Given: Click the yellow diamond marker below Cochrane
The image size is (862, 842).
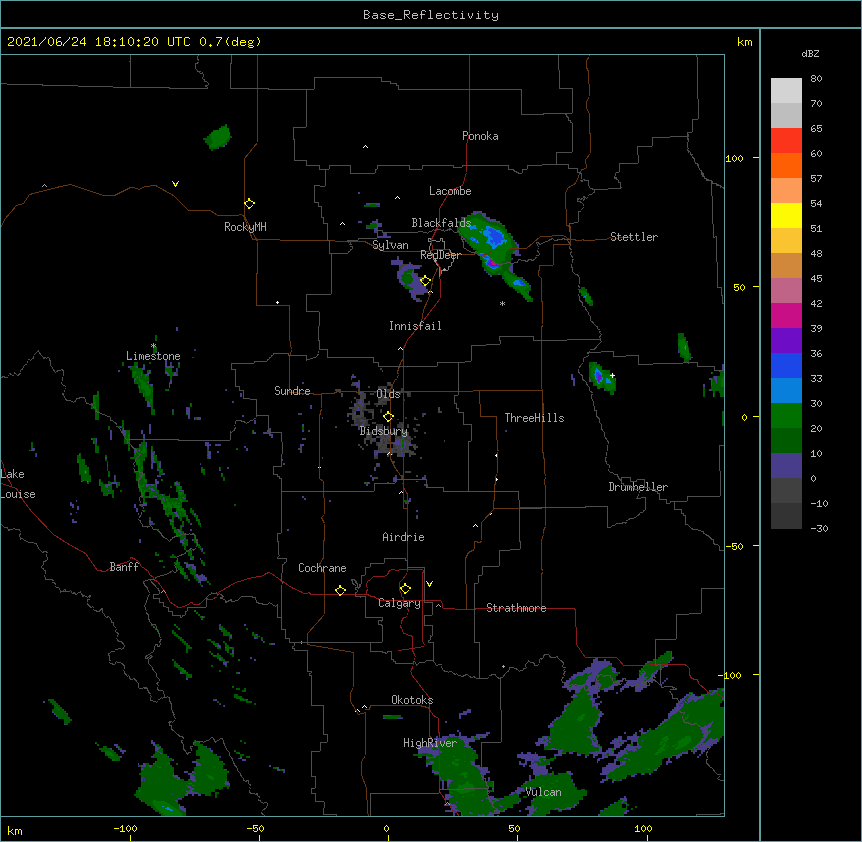Looking at the screenshot, I should (x=340, y=590).
